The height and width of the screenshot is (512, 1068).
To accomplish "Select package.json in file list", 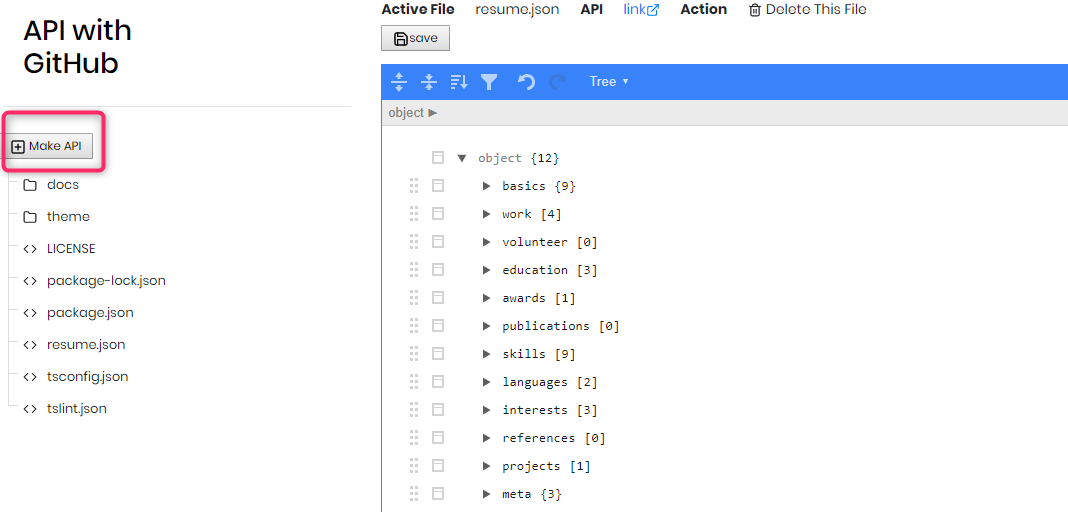I will pos(90,313).
